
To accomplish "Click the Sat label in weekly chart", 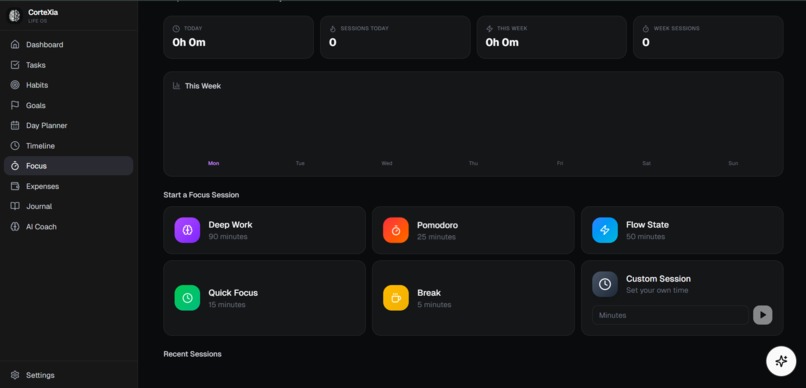I will pyautogui.click(x=647, y=163).
